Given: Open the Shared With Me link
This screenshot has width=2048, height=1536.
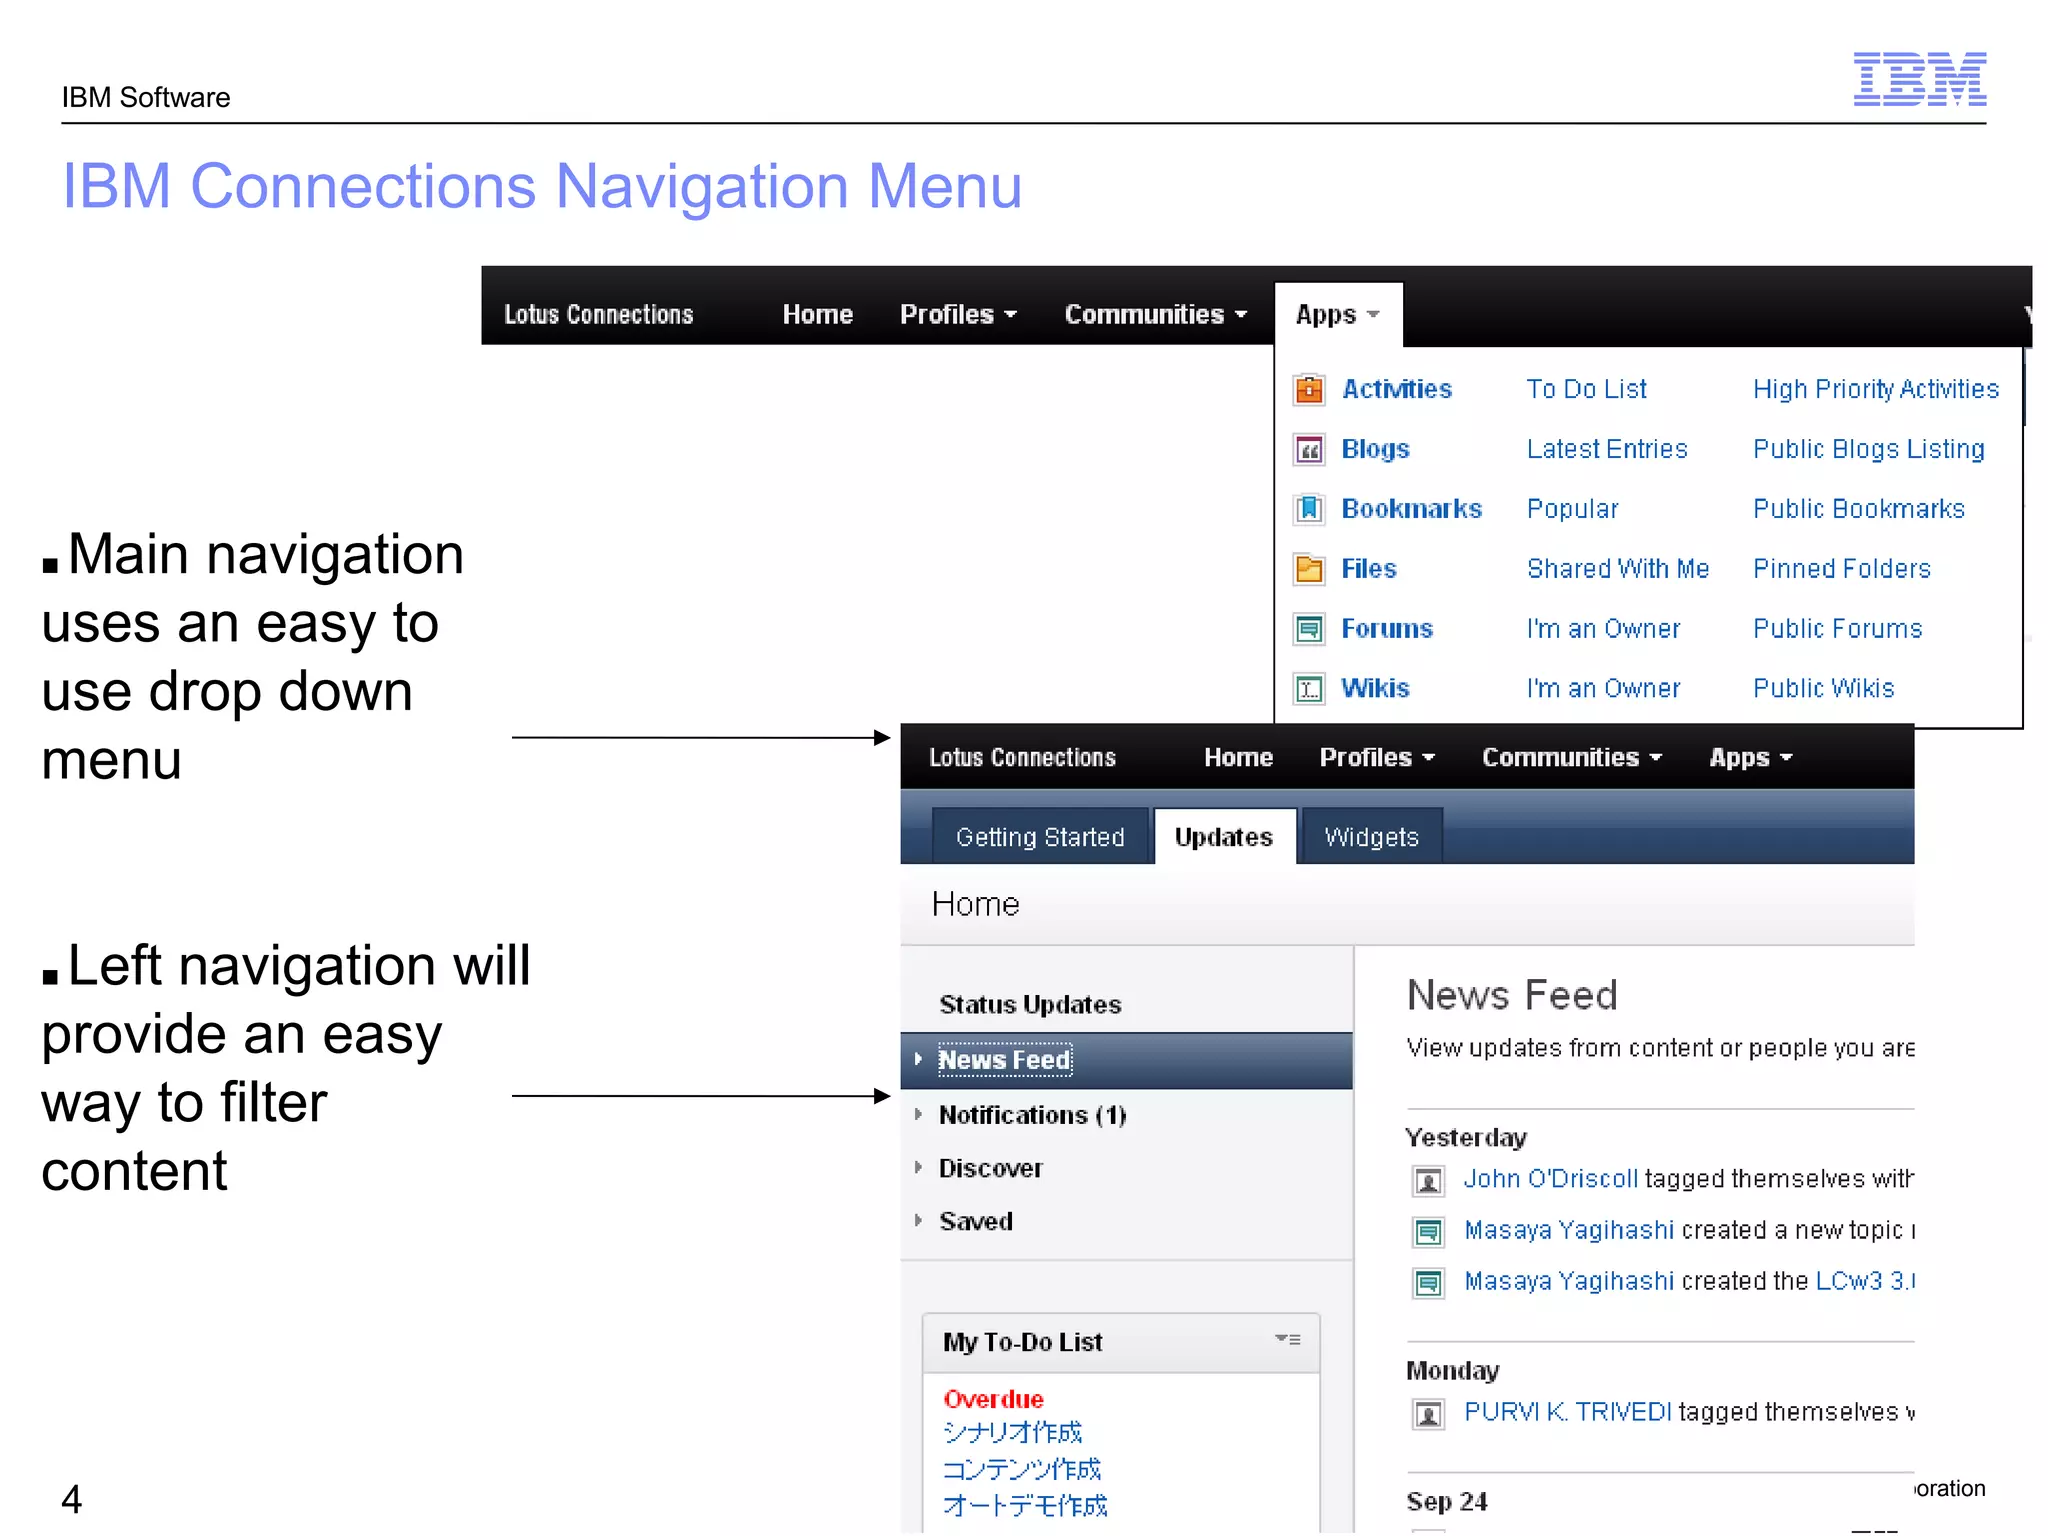Looking at the screenshot, I should click(x=1618, y=569).
